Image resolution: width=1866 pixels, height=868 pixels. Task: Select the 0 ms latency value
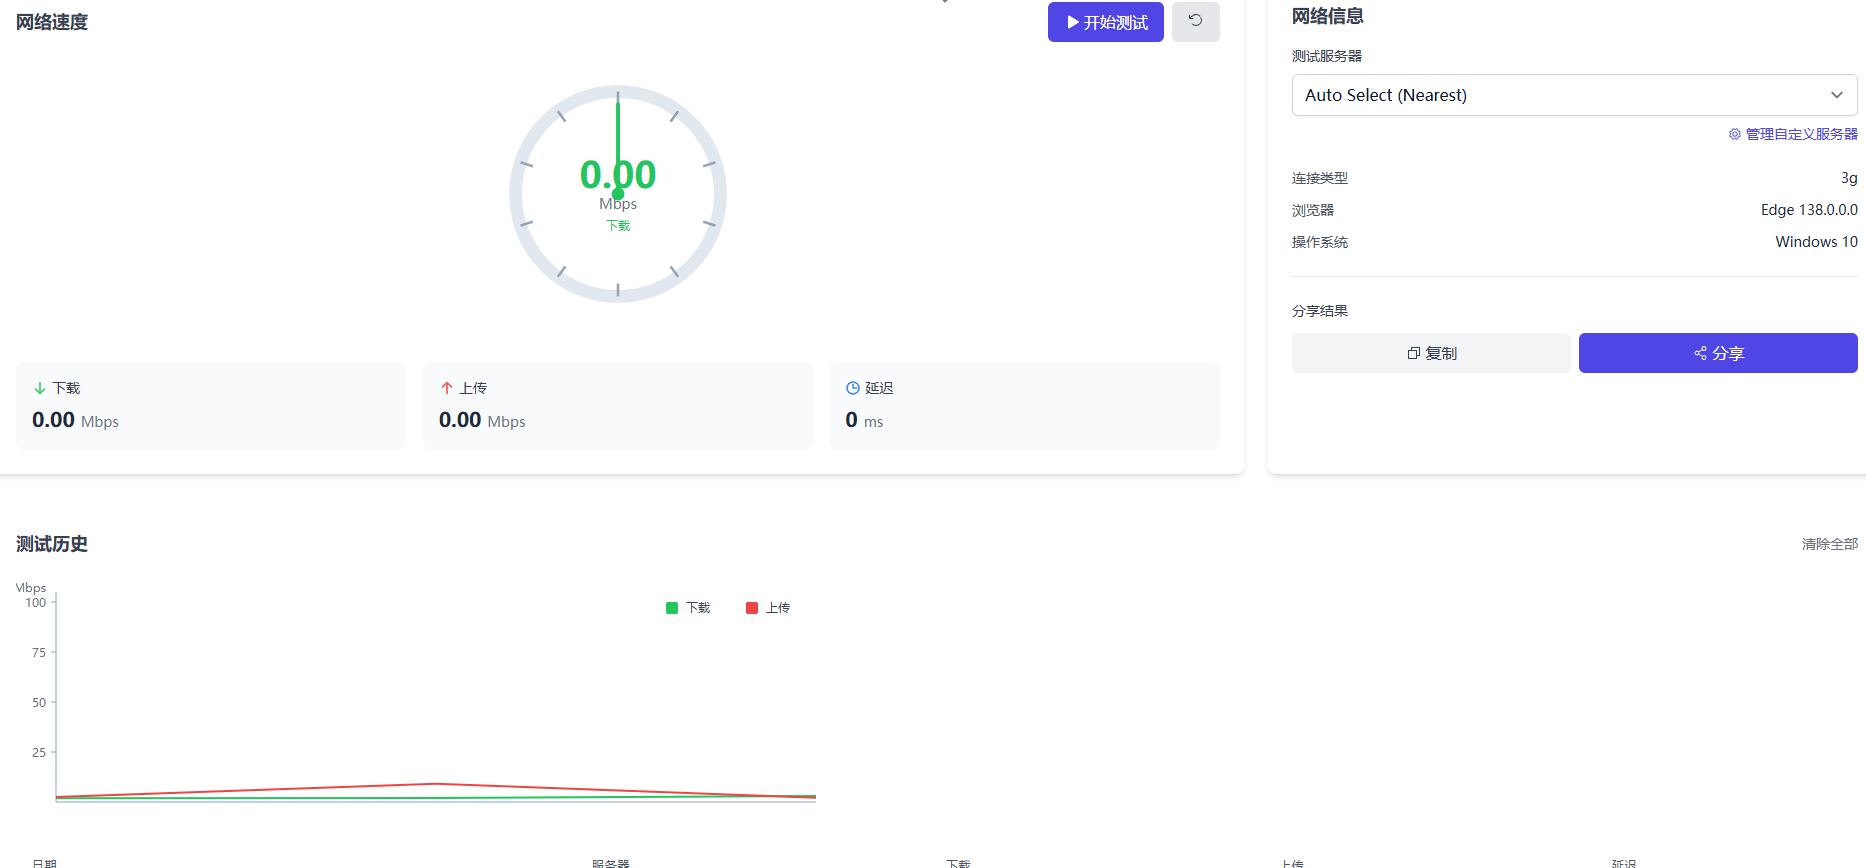tap(864, 420)
